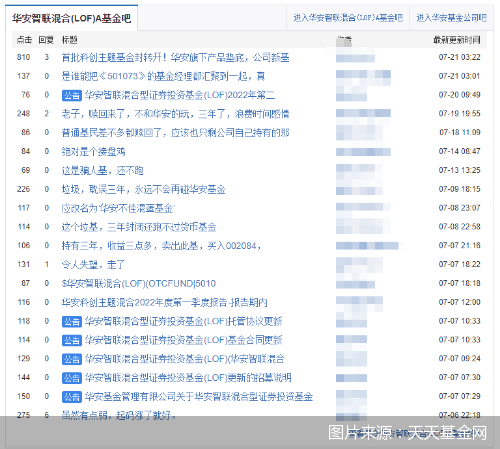
Task: Click 公告 badge on 基金合同更新 row
Action: (72, 340)
